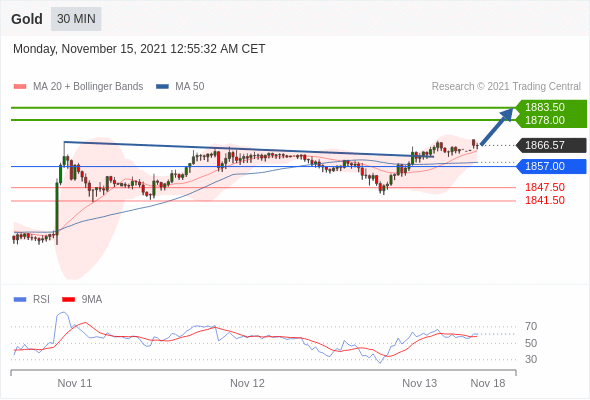Click the blue MA 50 legend swatch
The height and width of the screenshot is (400, 590).
162,87
